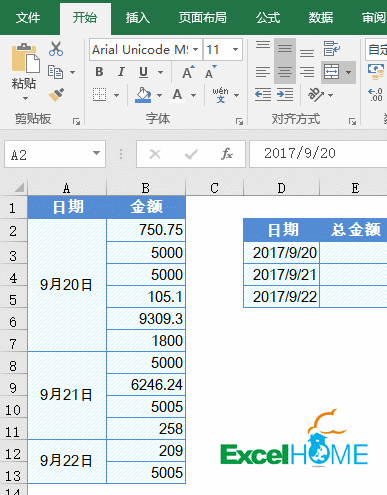This screenshot has height=495, width=387.
Task: Select column B header
Action: click(146, 188)
